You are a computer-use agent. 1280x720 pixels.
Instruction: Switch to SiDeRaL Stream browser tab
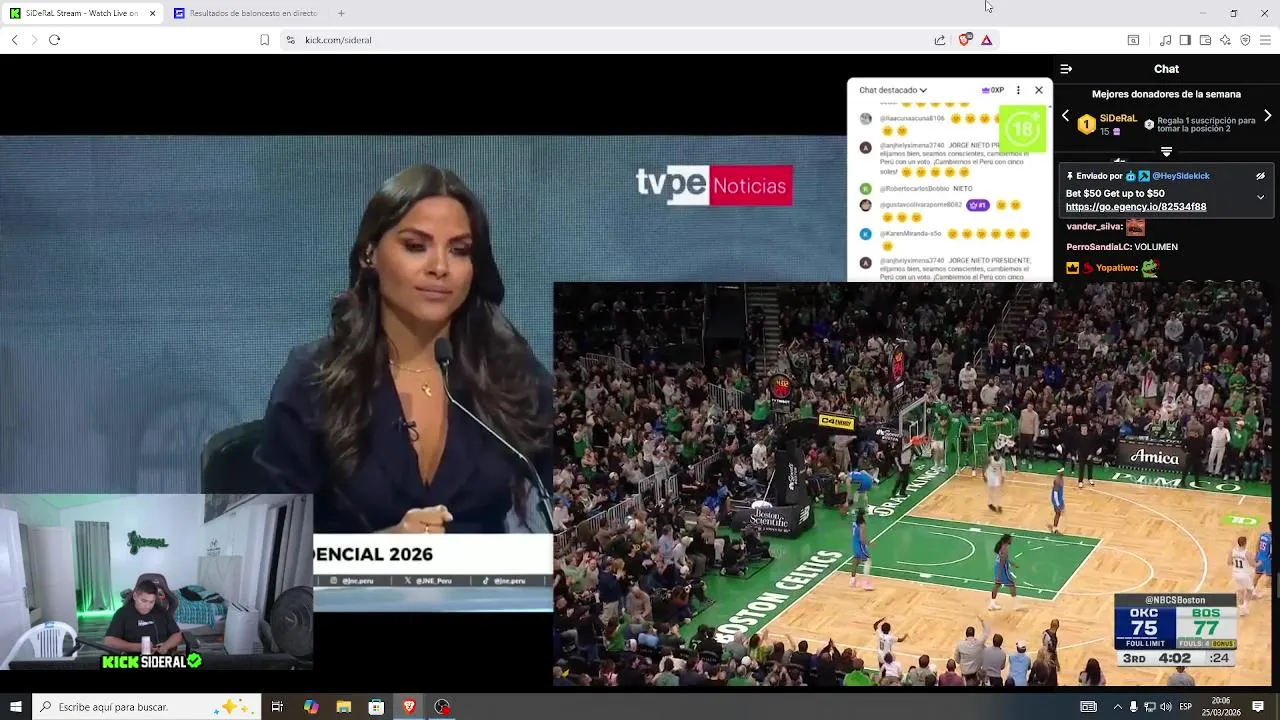click(x=82, y=13)
